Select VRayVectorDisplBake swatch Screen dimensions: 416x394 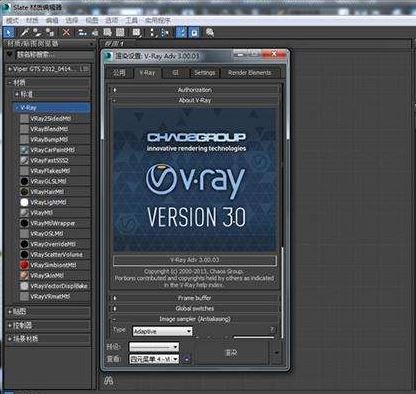pyautogui.click(x=24, y=286)
